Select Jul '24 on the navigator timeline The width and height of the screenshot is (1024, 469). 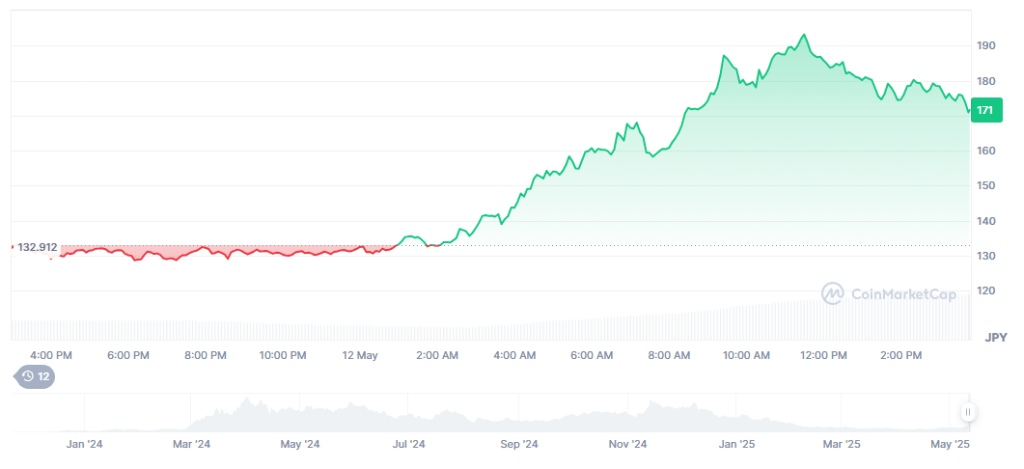point(408,443)
